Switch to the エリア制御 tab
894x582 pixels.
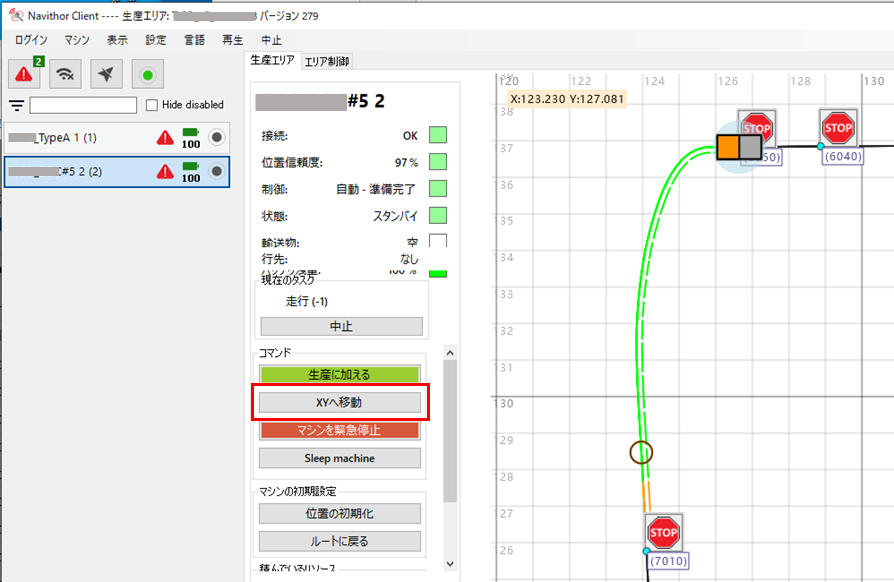click(x=327, y=61)
